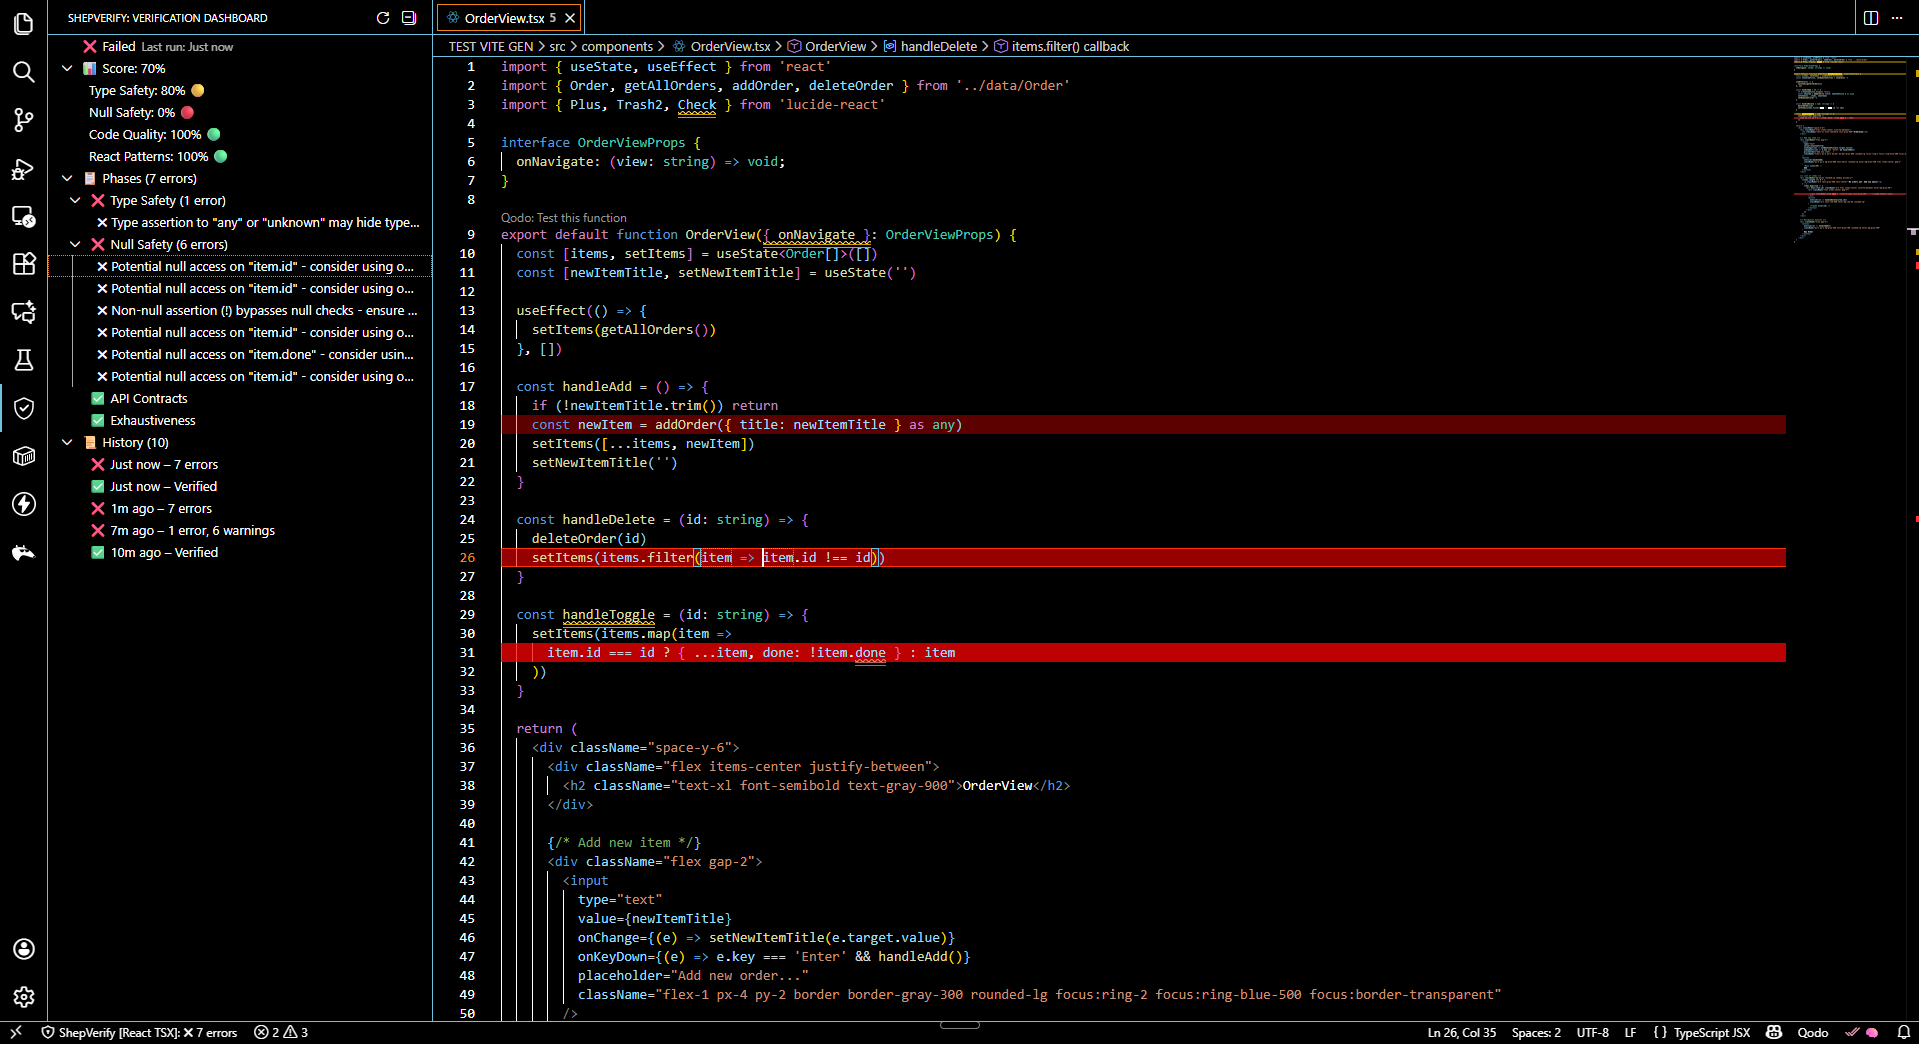Open the lightning bolt activity view
This screenshot has width=1919, height=1044.
click(x=23, y=504)
